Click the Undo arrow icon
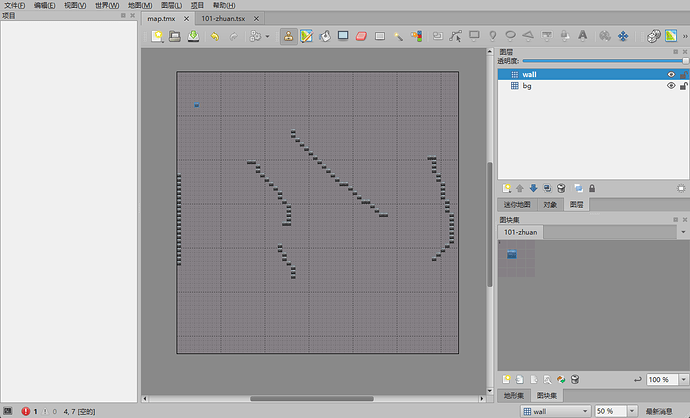The width and height of the screenshot is (690, 418). (x=215, y=36)
